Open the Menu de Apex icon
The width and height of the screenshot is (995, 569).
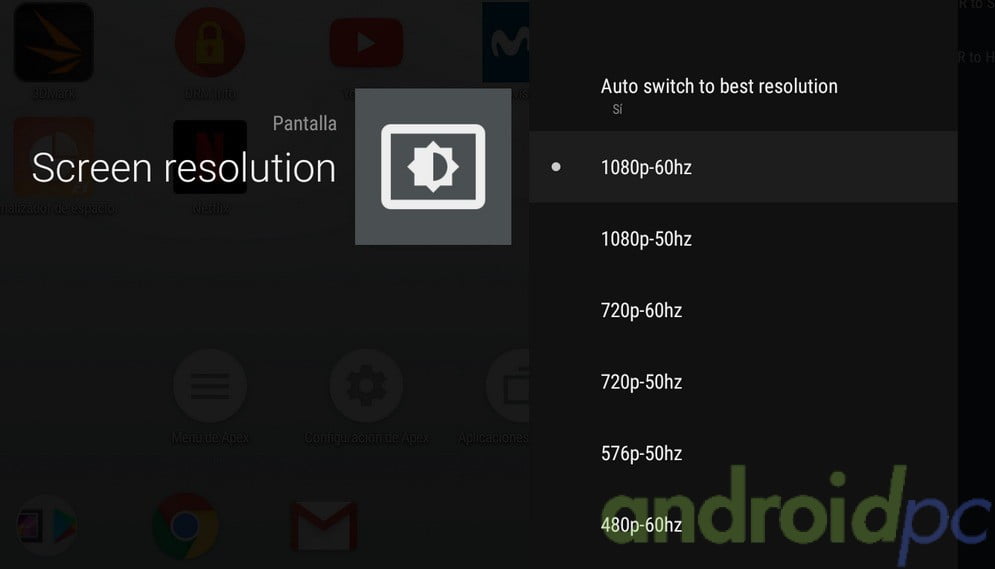tap(210, 385)
